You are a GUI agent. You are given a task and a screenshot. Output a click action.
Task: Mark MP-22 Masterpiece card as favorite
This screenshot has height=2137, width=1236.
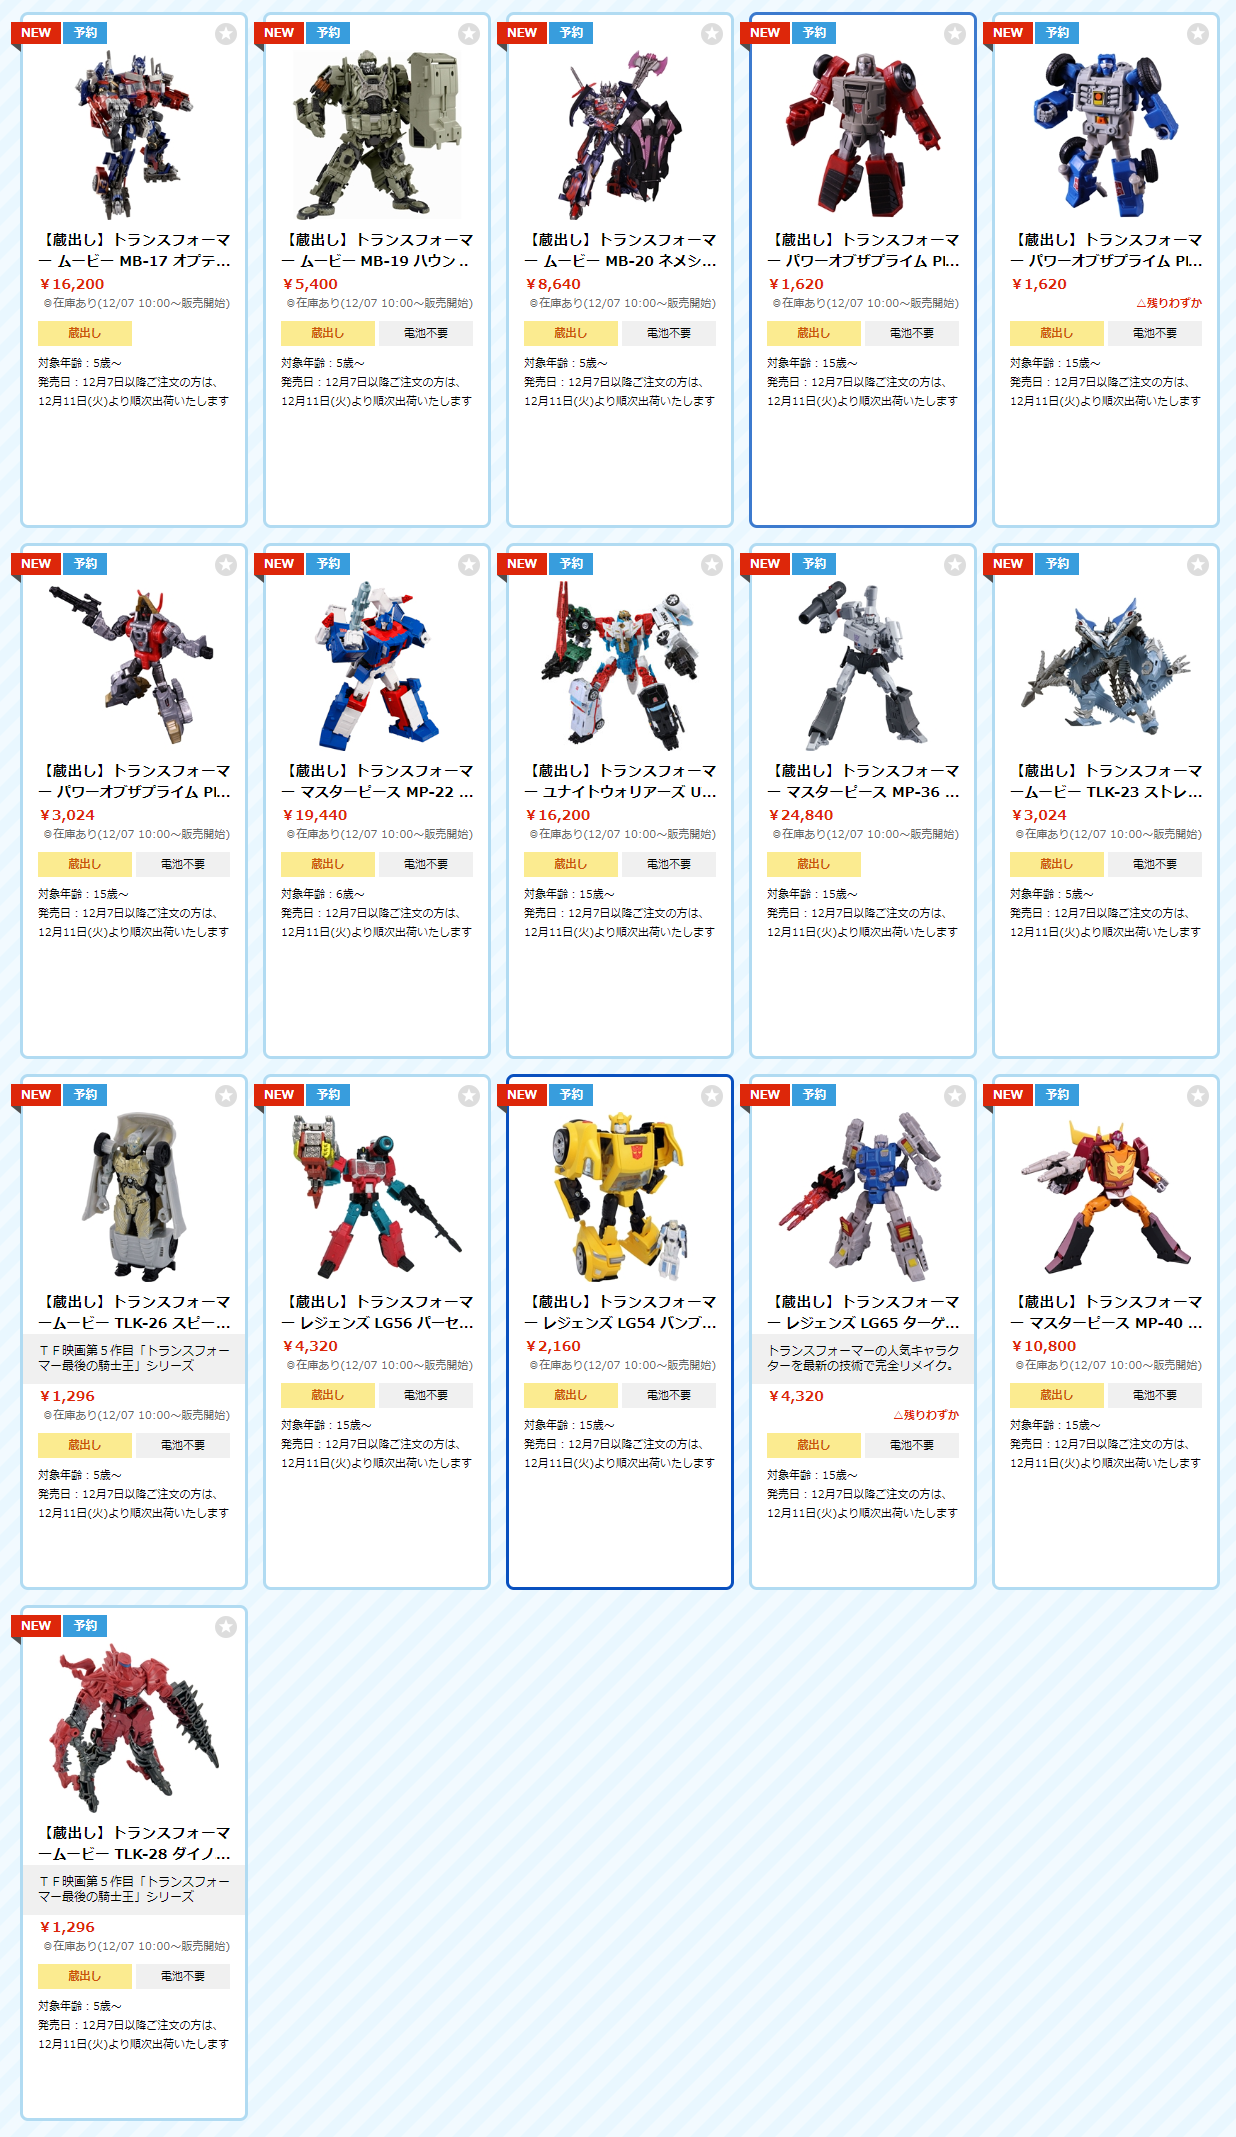click(x=469, y=565)
